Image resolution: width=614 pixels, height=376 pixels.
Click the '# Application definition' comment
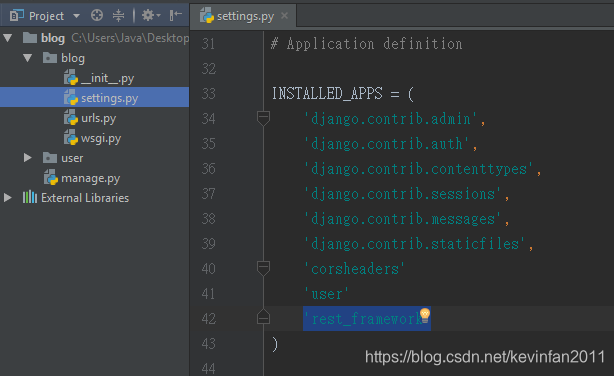(x=367, y=44)
